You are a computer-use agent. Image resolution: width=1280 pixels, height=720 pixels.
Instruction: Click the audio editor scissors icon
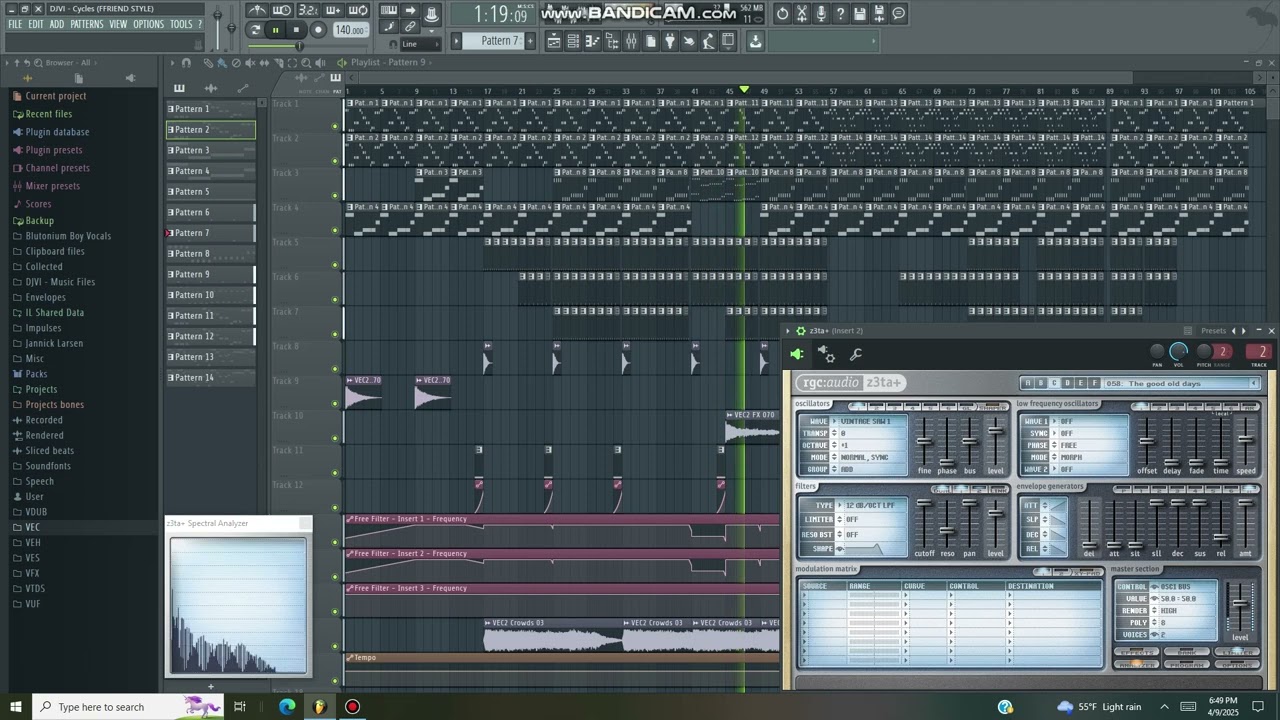click(802, 13)
